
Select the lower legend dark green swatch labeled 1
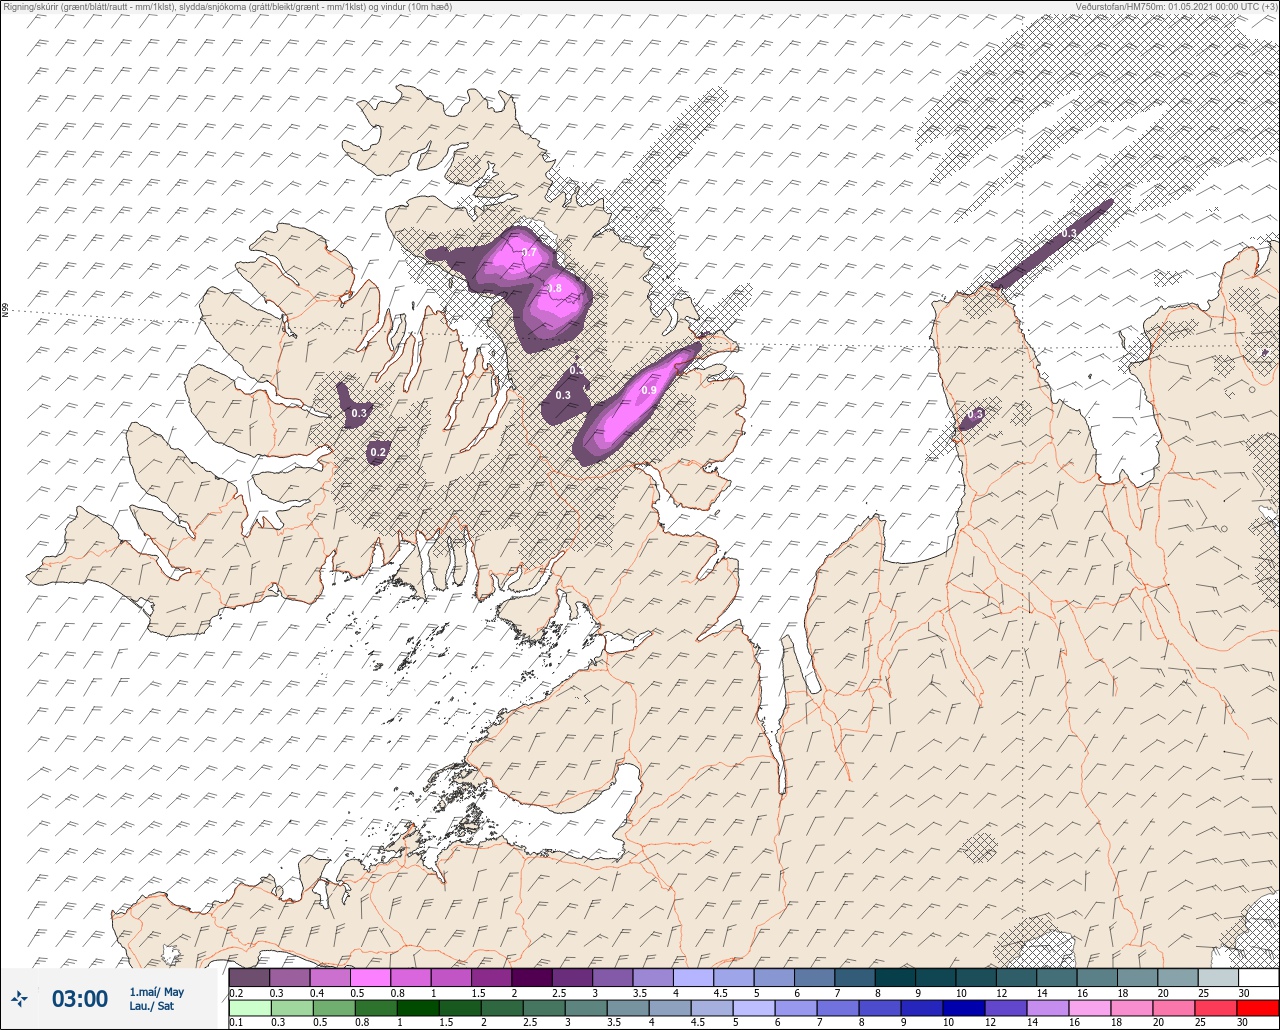coord(418,1008)
